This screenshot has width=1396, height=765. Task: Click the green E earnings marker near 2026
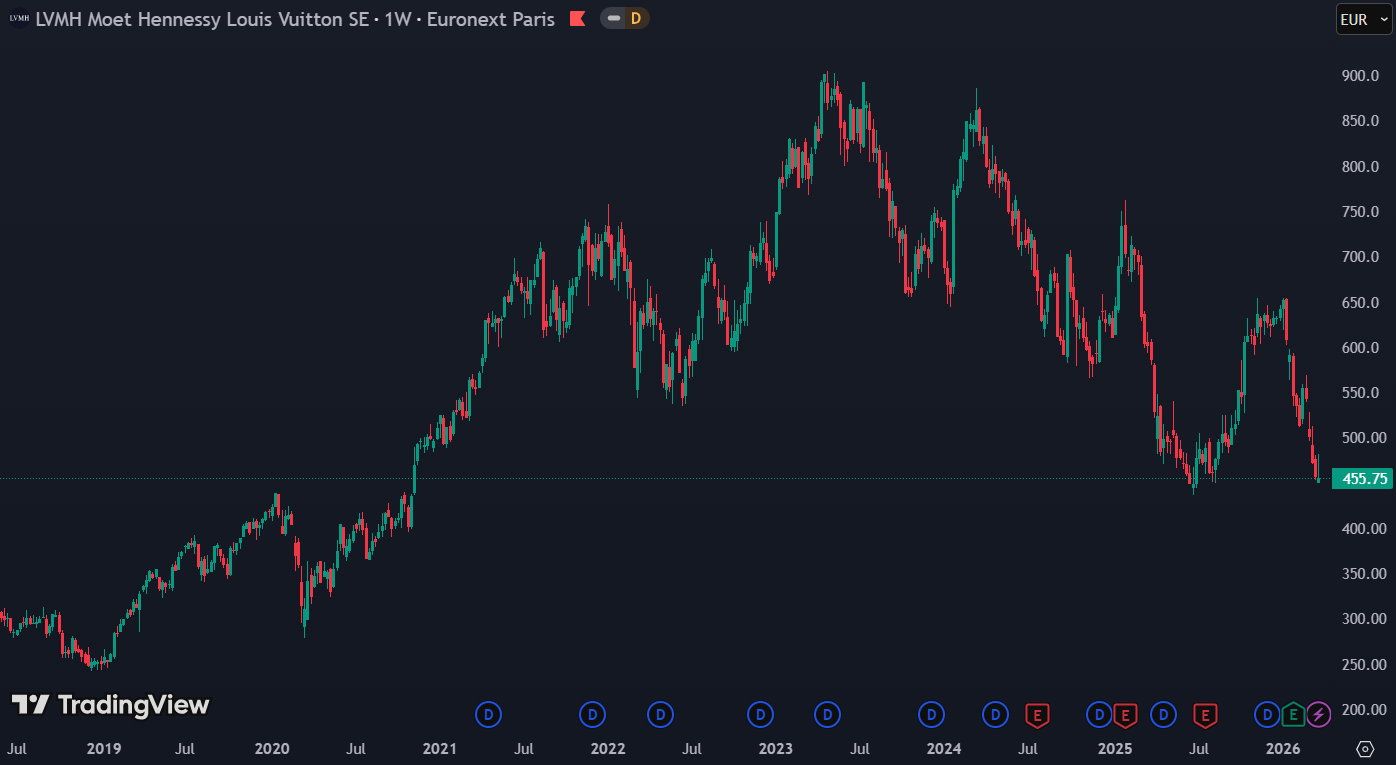point(1293,714)
